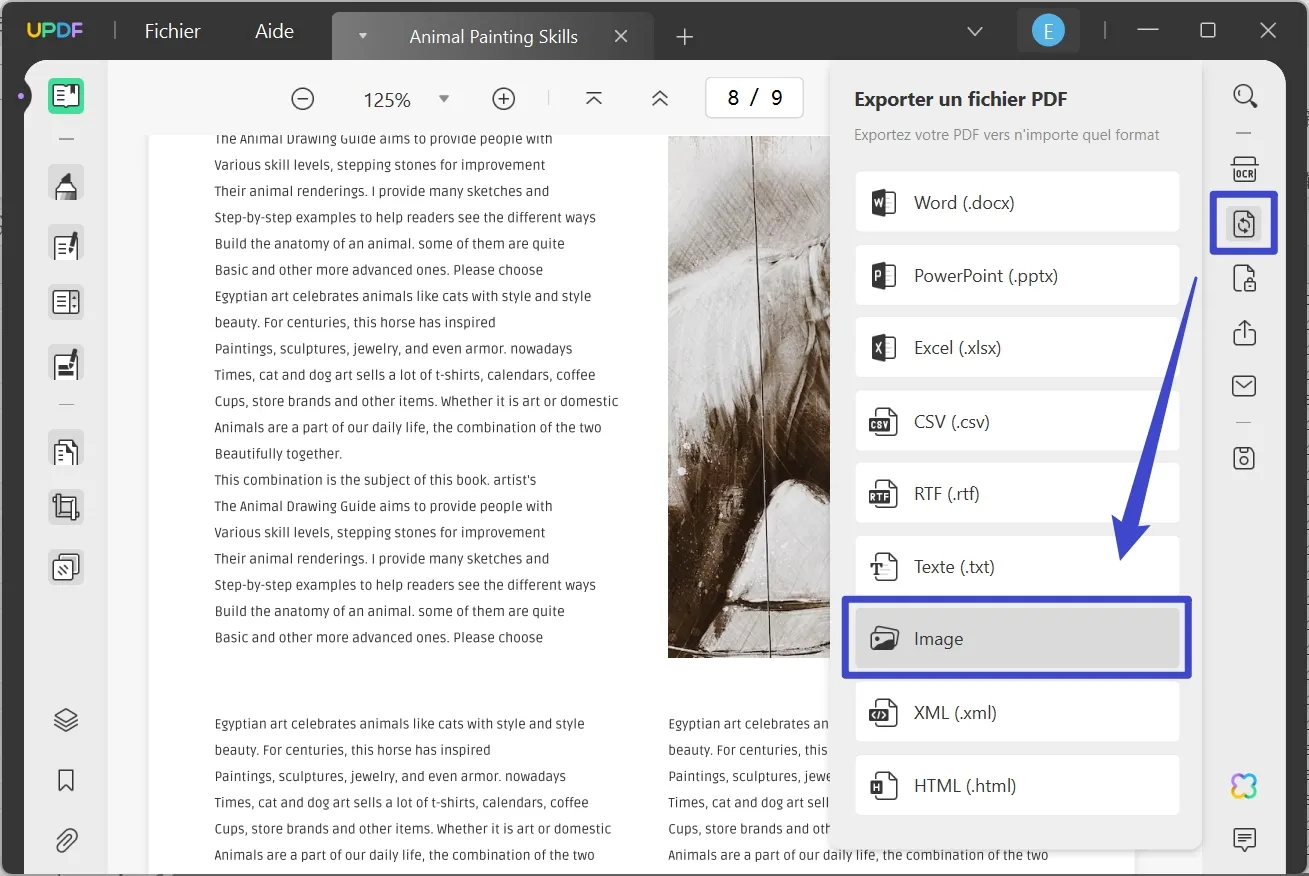Screen dimensions: 1309x876
Task: Open the search tool
Action: tap(1245, 95)
